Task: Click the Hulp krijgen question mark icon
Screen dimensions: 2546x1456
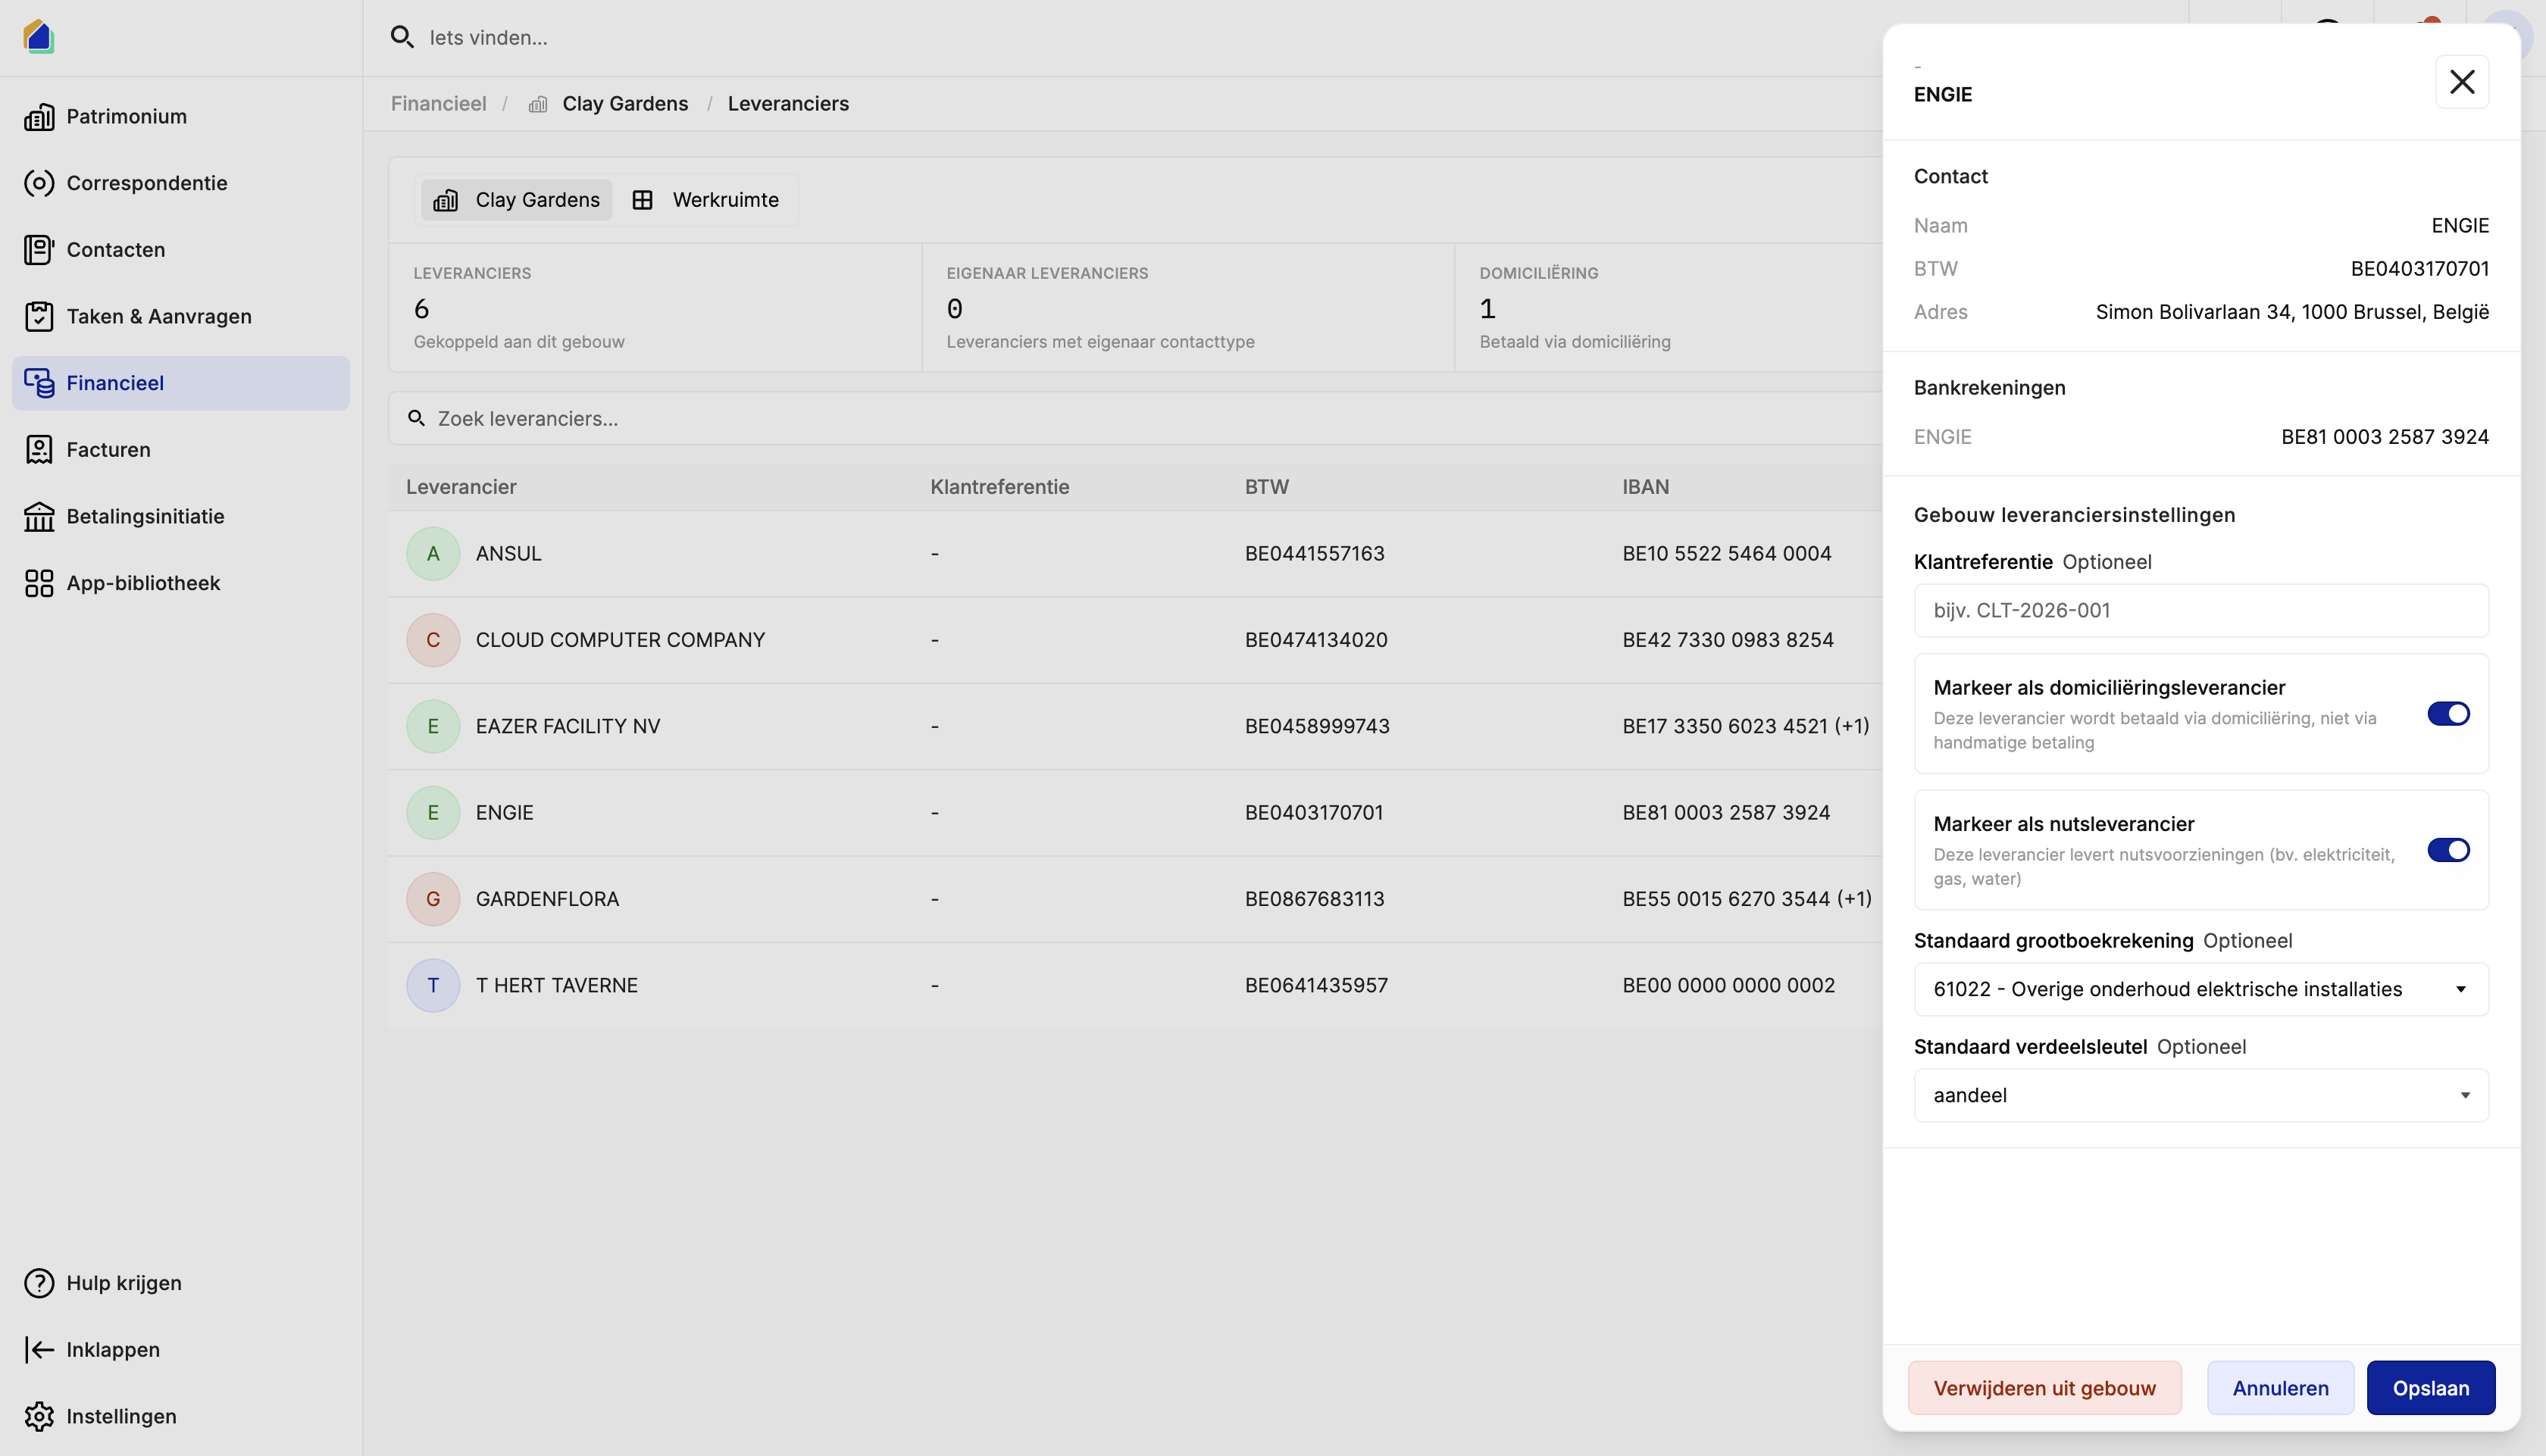Action: pyautogui.click(x=39, y=1283)
